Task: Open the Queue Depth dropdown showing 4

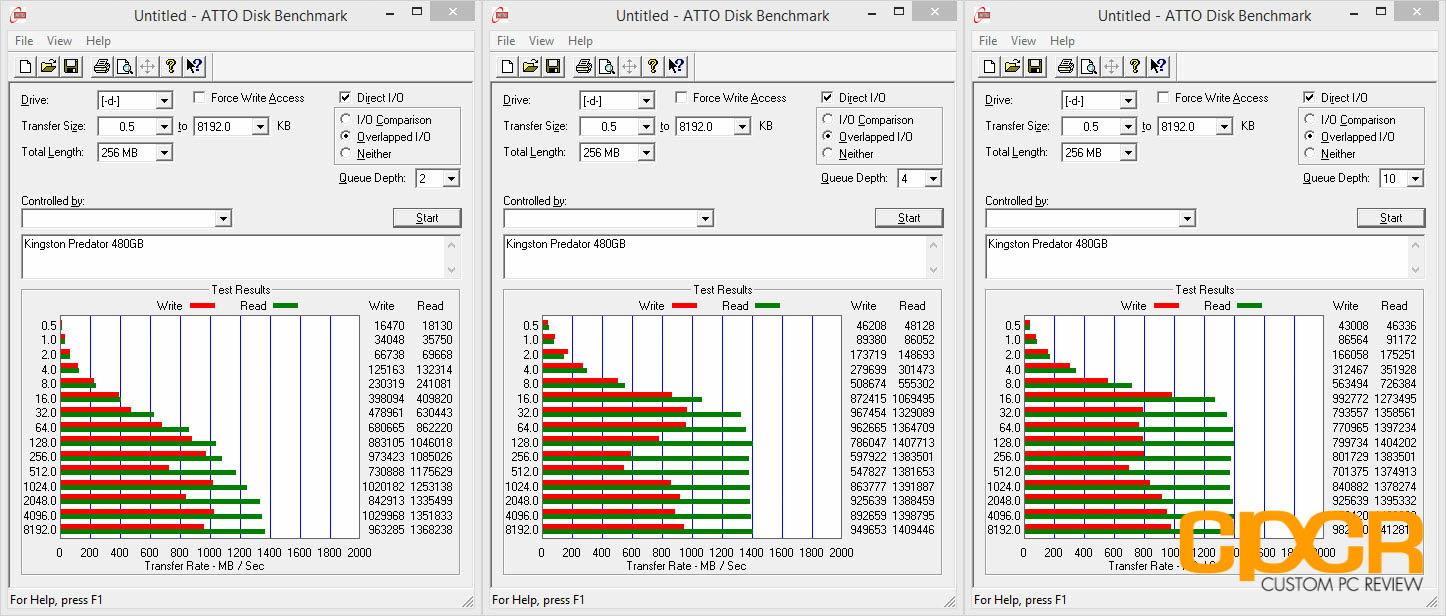Action: [x=933, y=178]
